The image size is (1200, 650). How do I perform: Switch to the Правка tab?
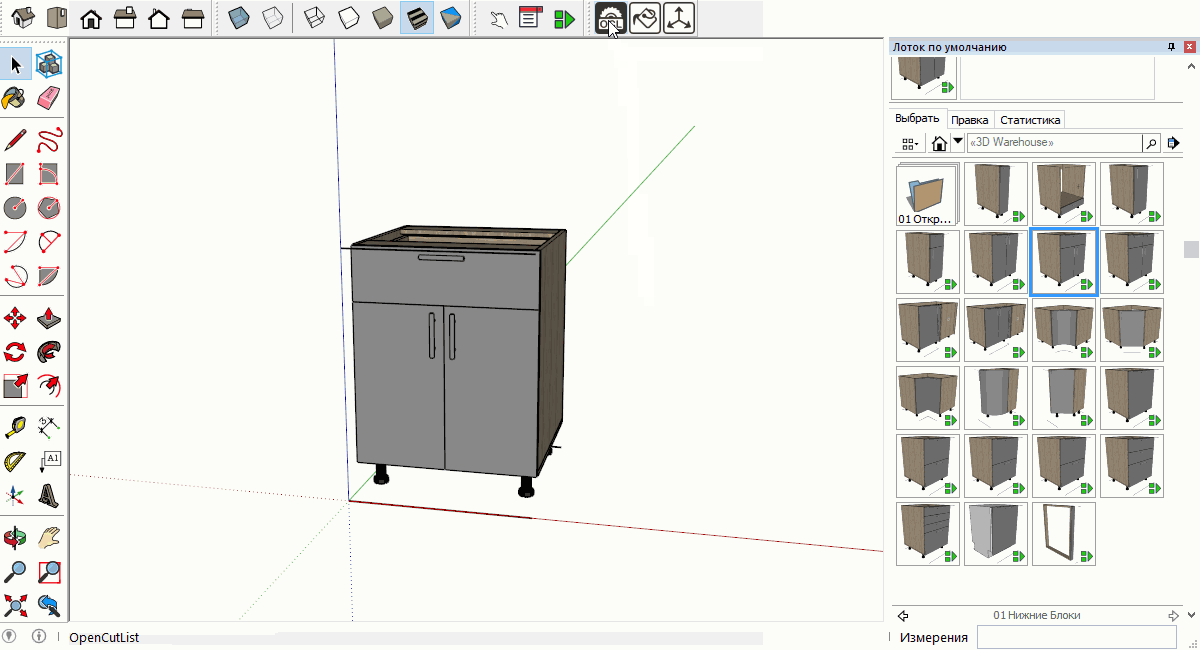tap(969, 119)
